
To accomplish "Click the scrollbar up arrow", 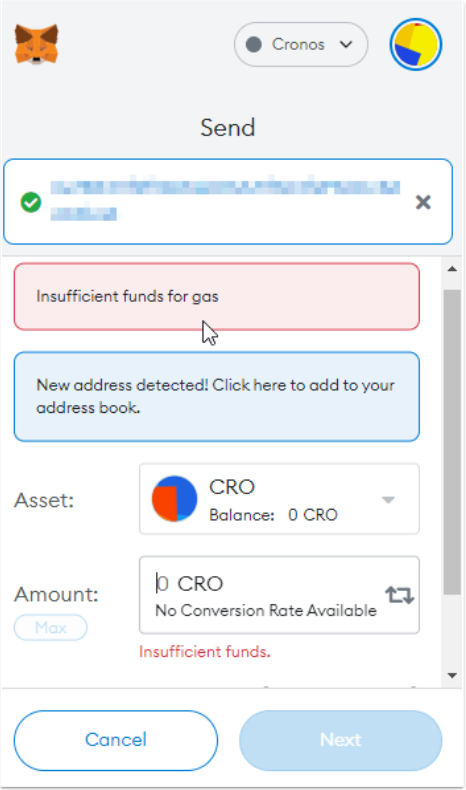I will pos(452,269).
